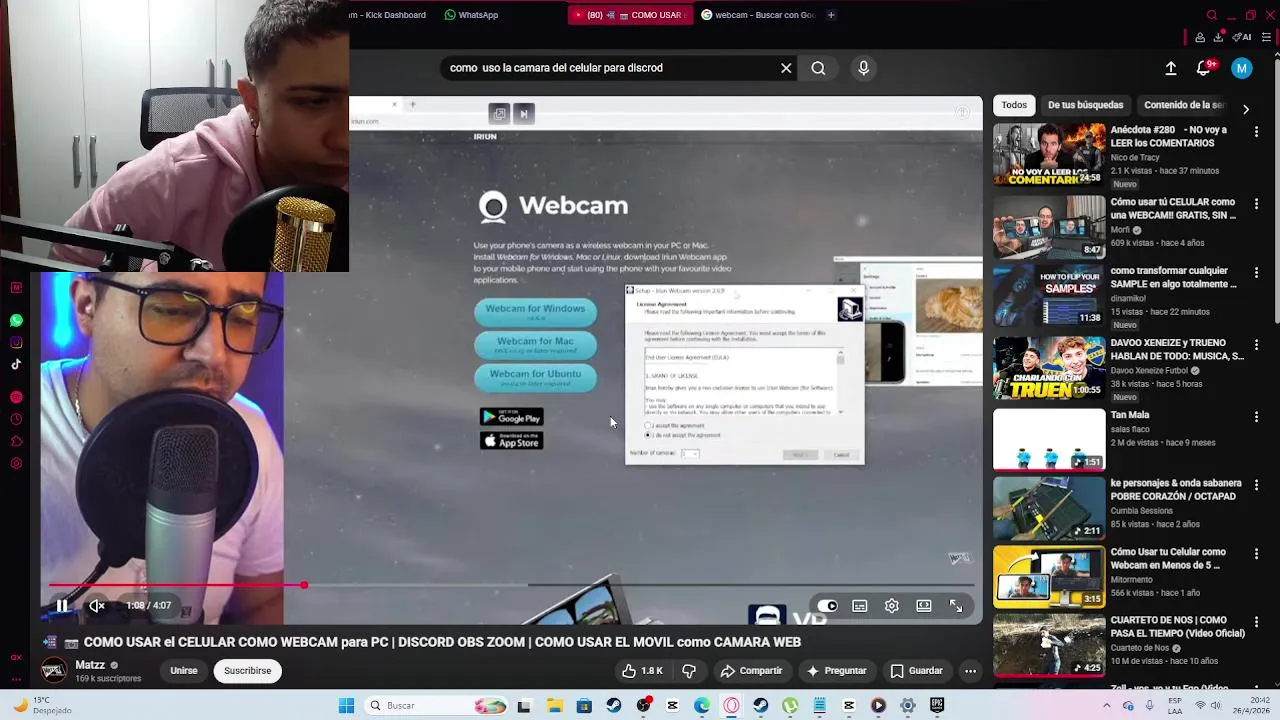Show hidden system tray icons
The width and height of the screenshot is (1280, 720).
coord(1108,706)
